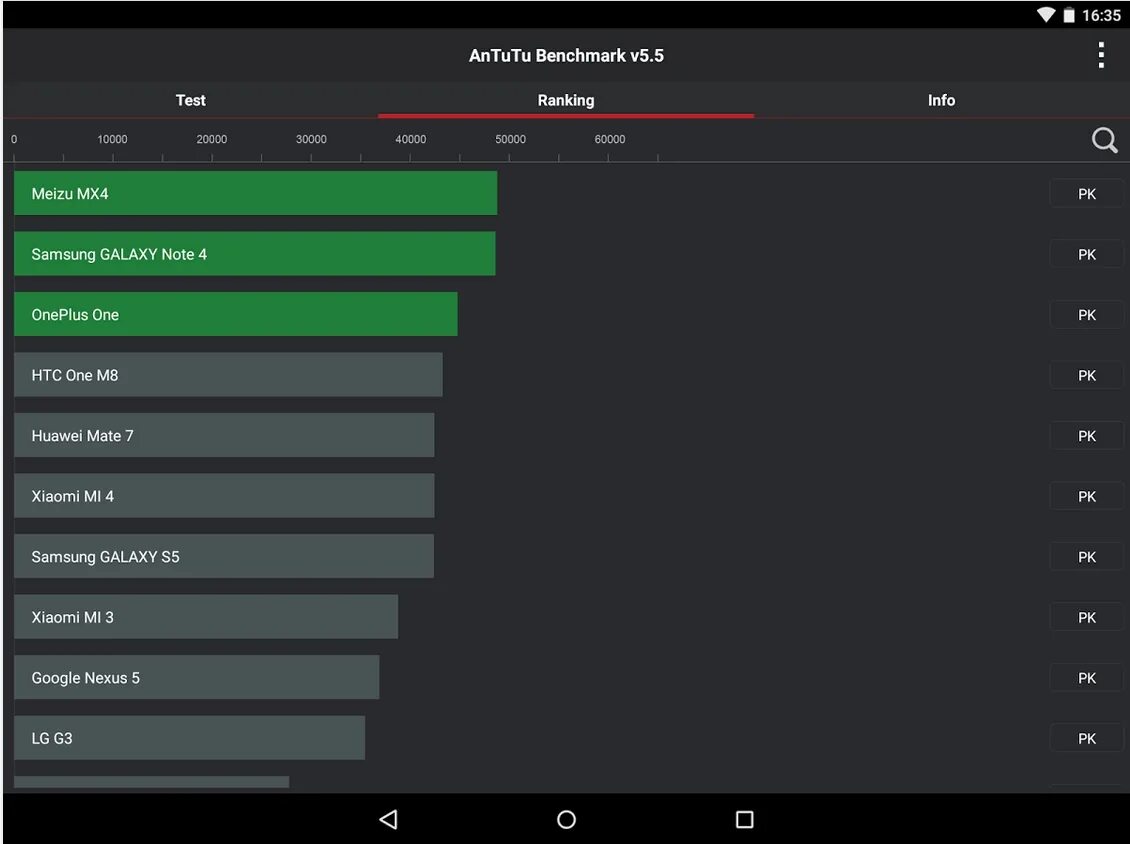Screen dimensions: 1130x844
Task: Select the Samsung GALAXY S5 bar
Action: point(223,556)
